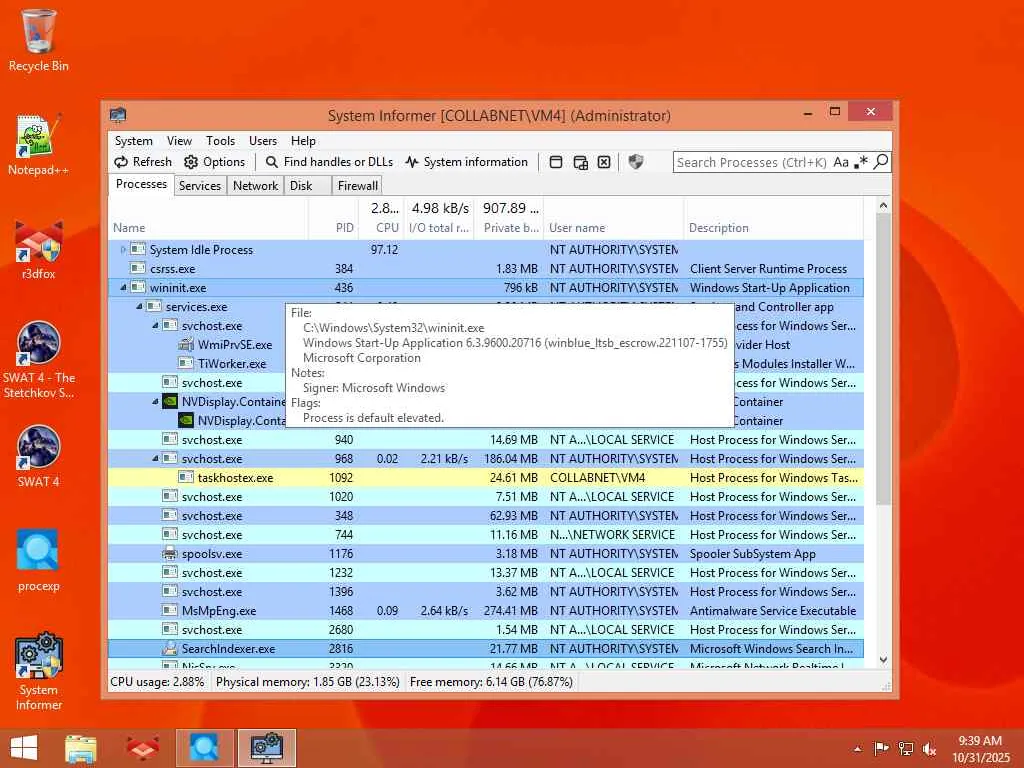Collapse first svchost.exe under services.exe
This screenshot has width=1024, height=768.
[x=155, y=325]
